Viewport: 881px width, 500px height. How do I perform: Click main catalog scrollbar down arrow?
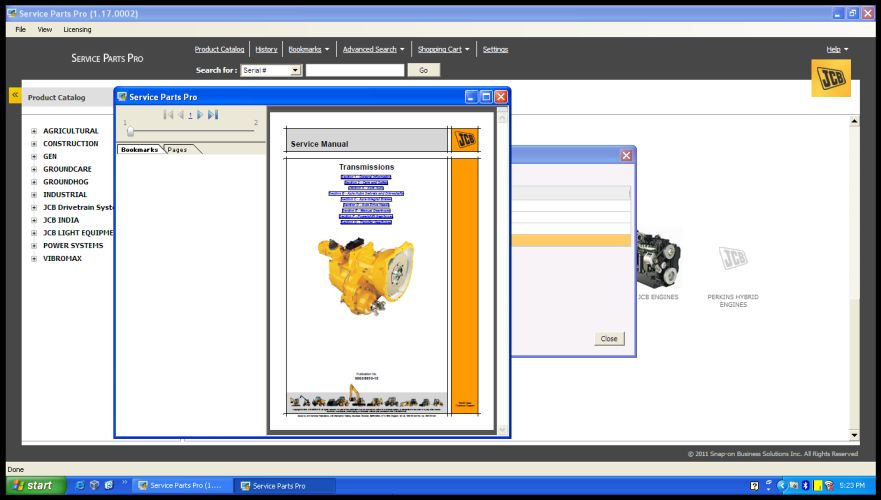(854, 434)
